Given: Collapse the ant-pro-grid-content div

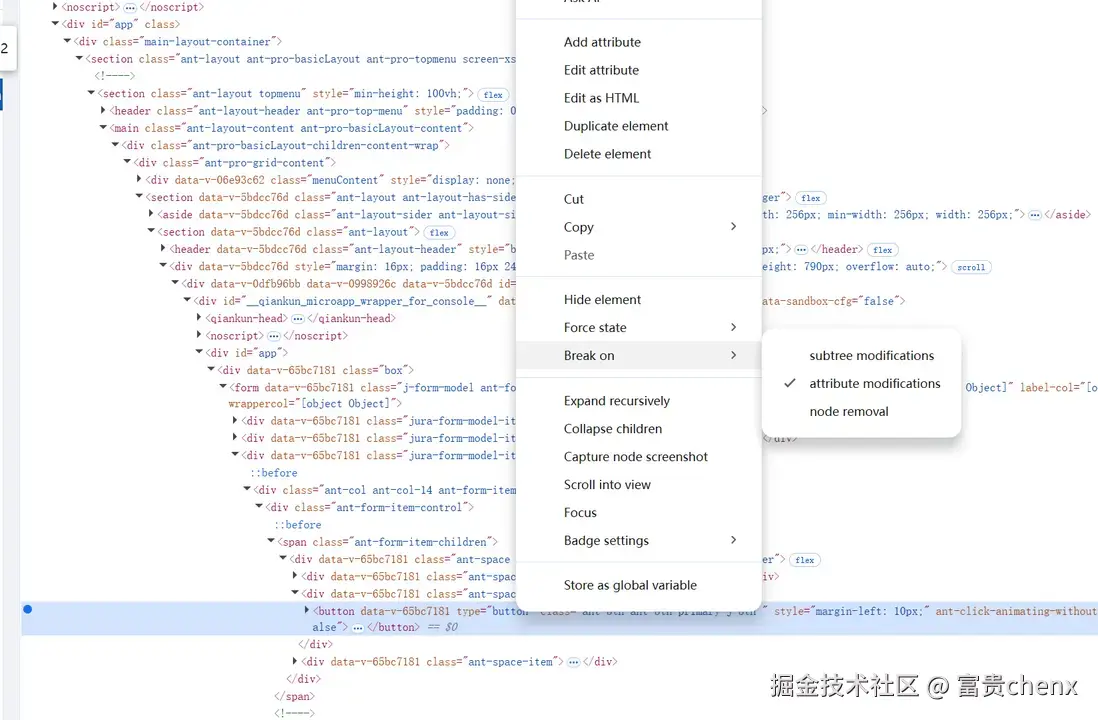Looking at the screenshot, I should tap(127, 162).
